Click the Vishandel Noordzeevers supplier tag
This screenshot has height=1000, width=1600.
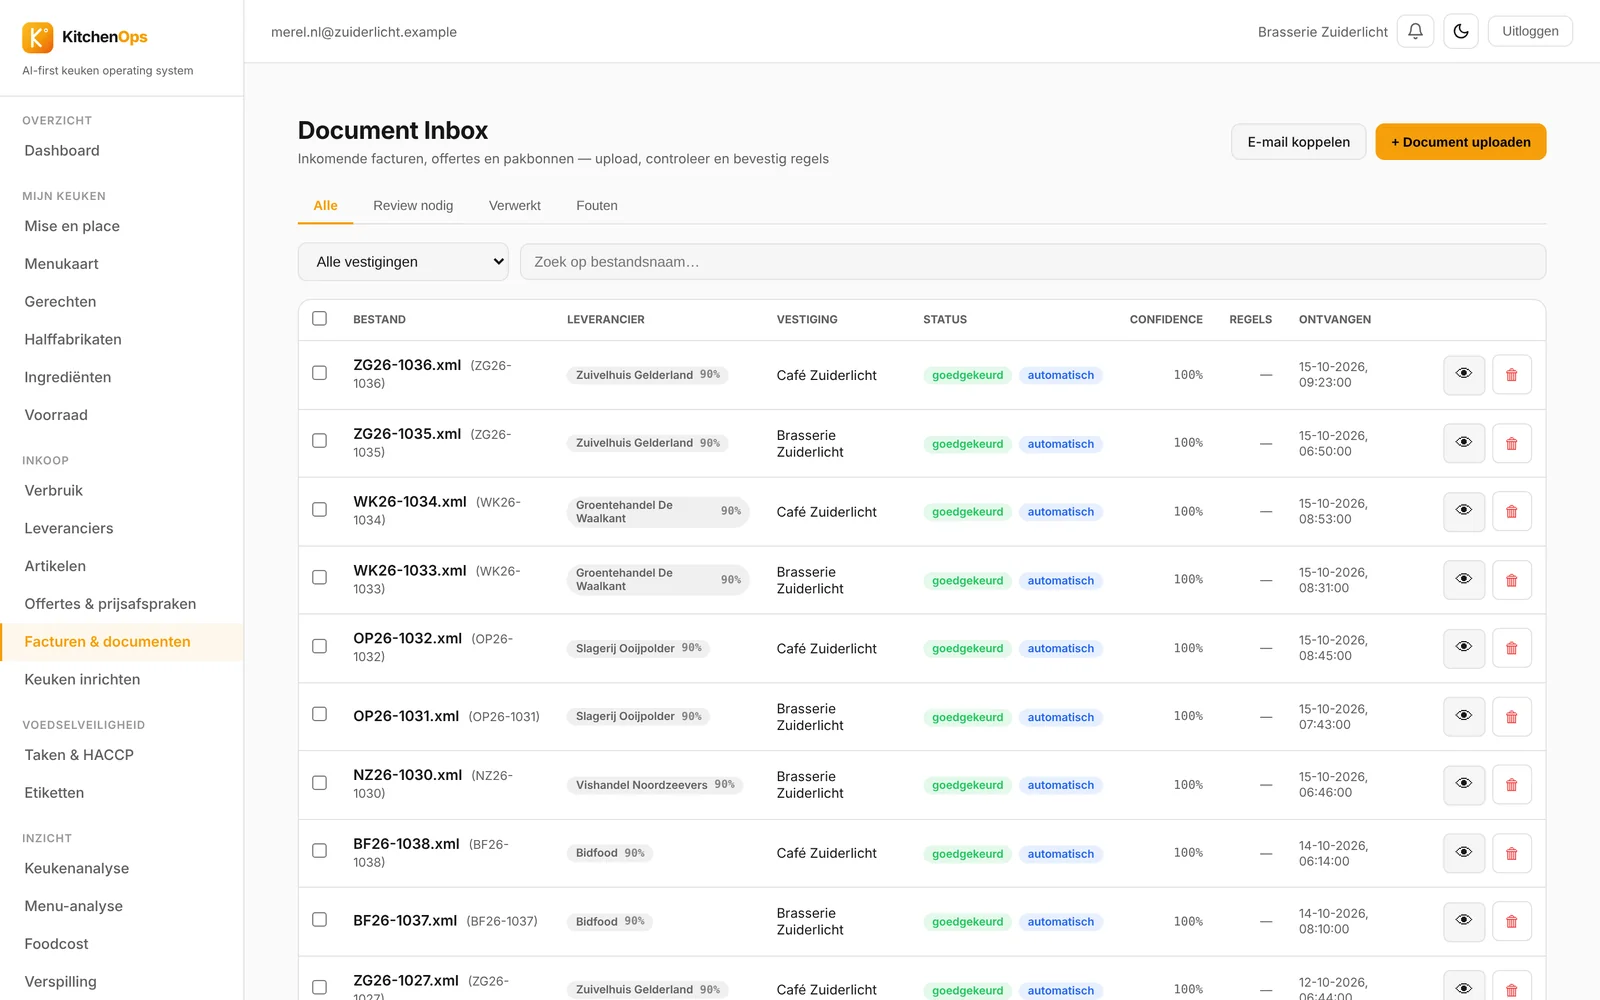coord(655,785)
